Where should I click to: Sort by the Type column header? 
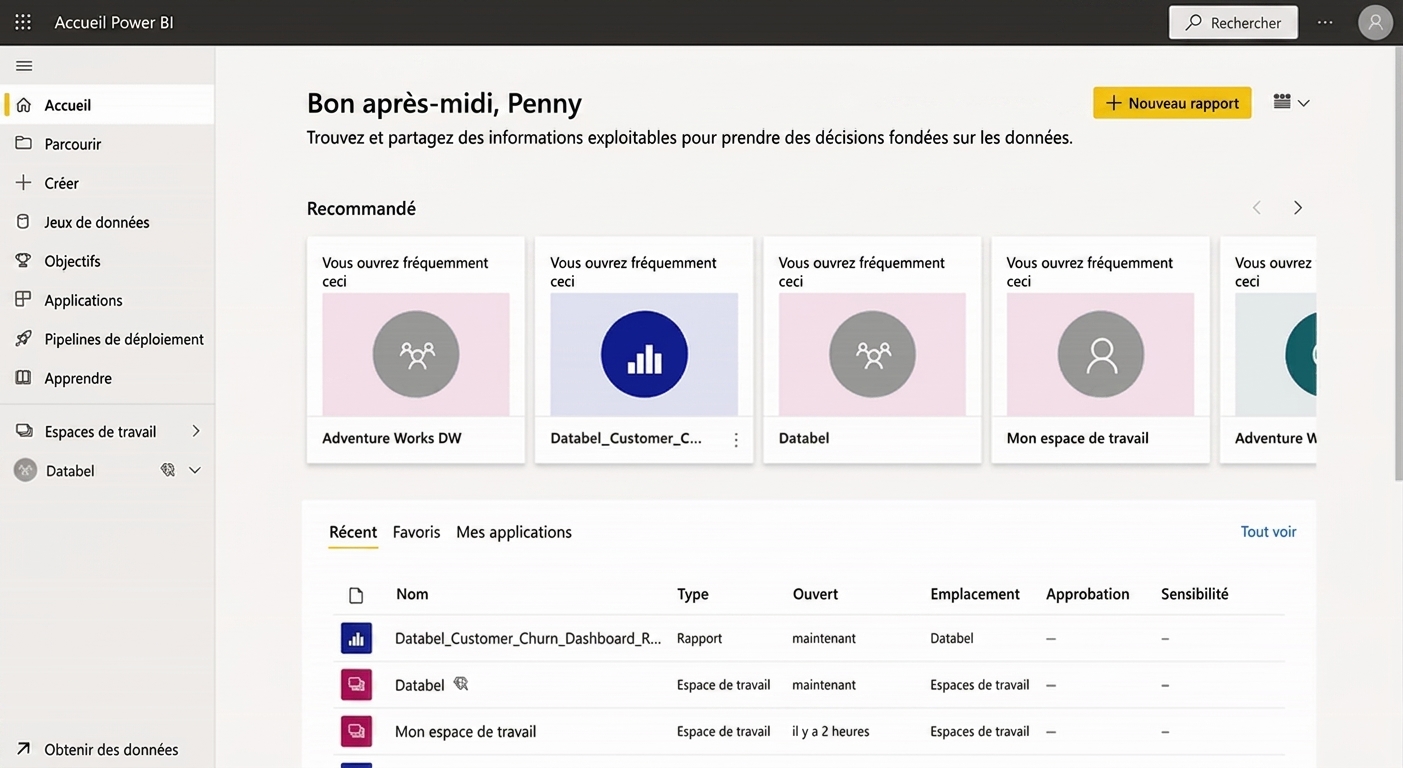point(693,594)
